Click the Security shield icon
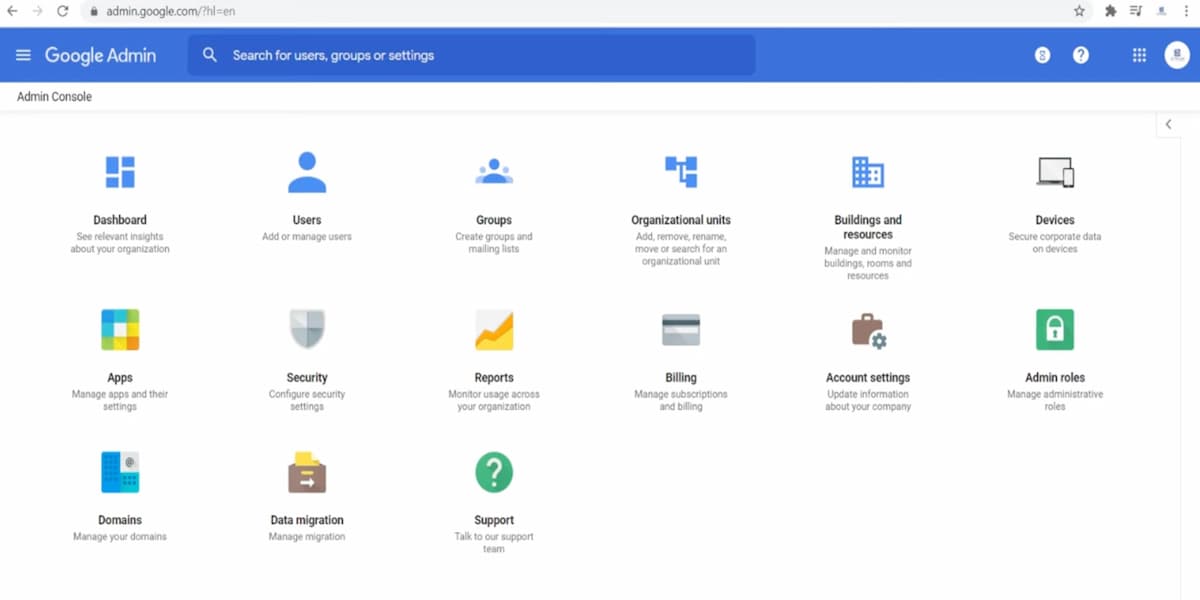Screen dimensions: 1200x600 point(307,330)
